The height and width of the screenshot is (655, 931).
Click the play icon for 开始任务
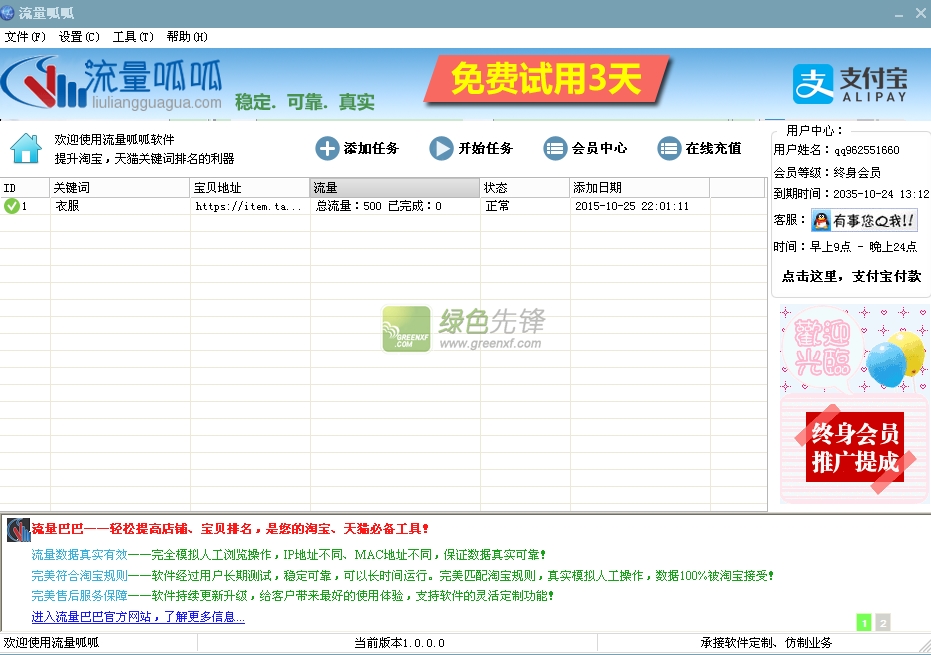point(441,148)
